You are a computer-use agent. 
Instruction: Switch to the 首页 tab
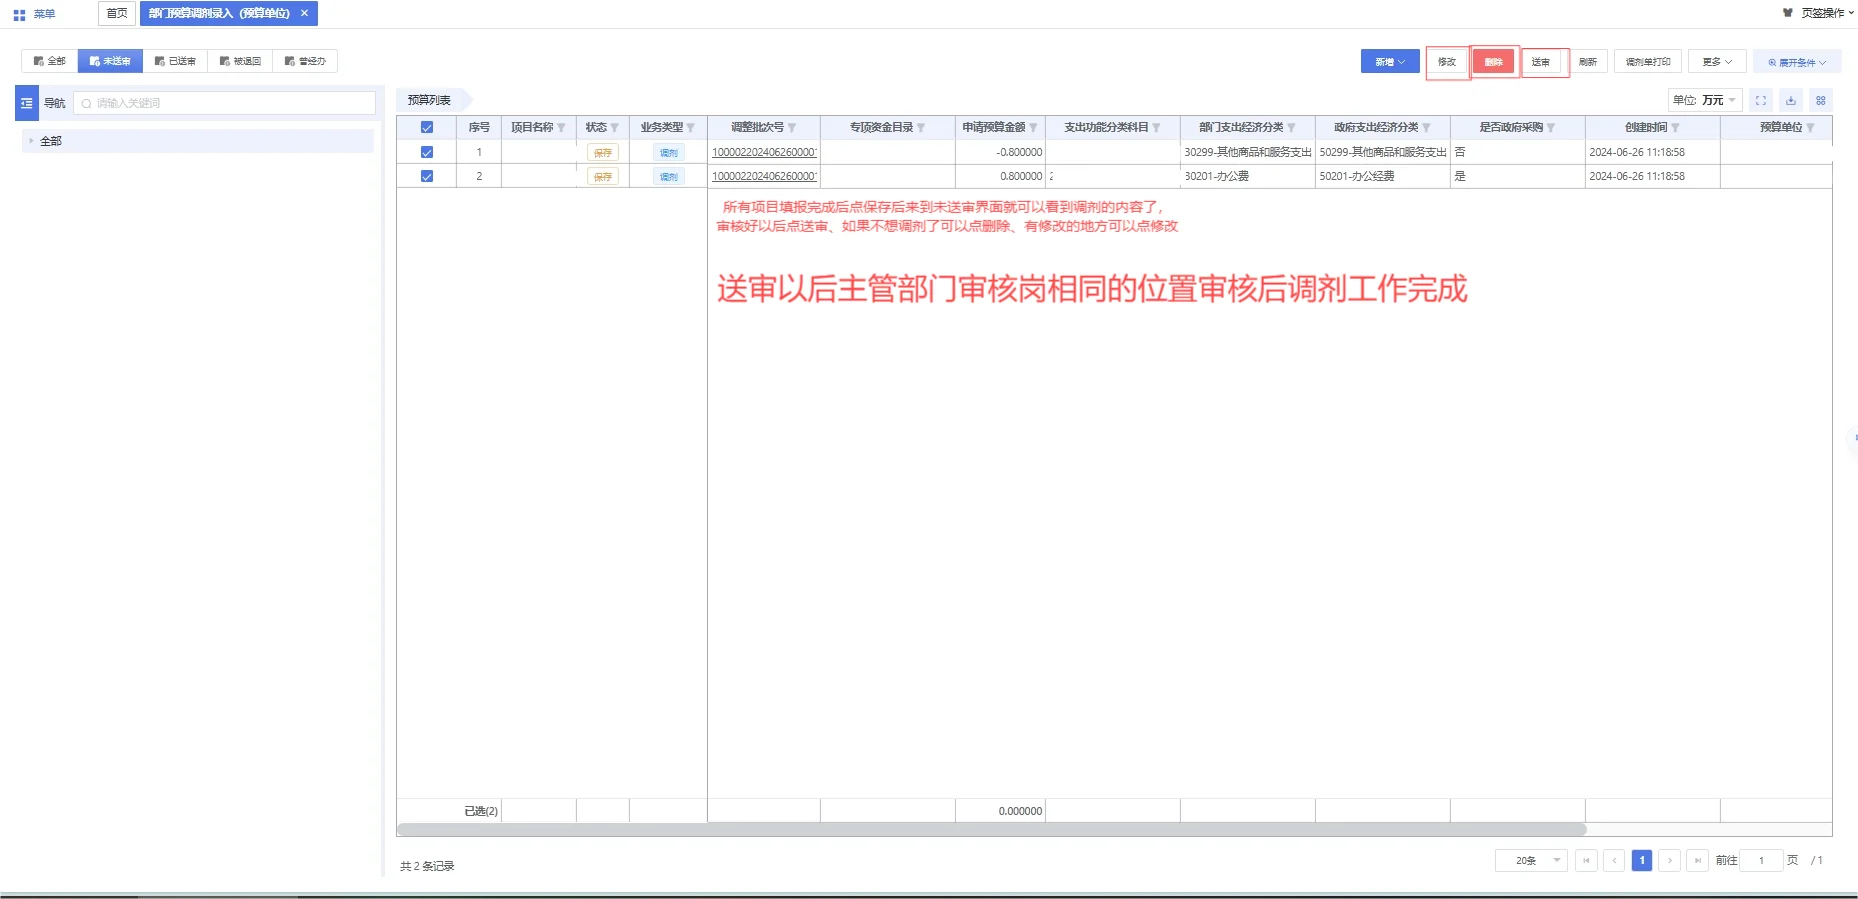[117, 13]
